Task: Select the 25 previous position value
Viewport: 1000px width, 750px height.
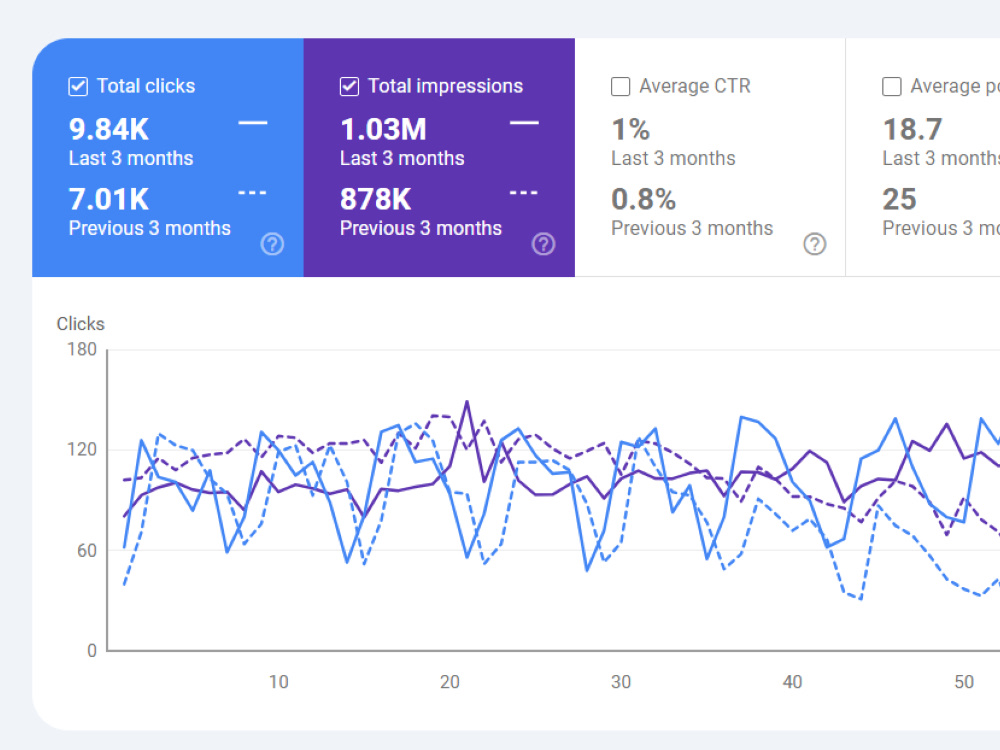Action: click(900, 199)
